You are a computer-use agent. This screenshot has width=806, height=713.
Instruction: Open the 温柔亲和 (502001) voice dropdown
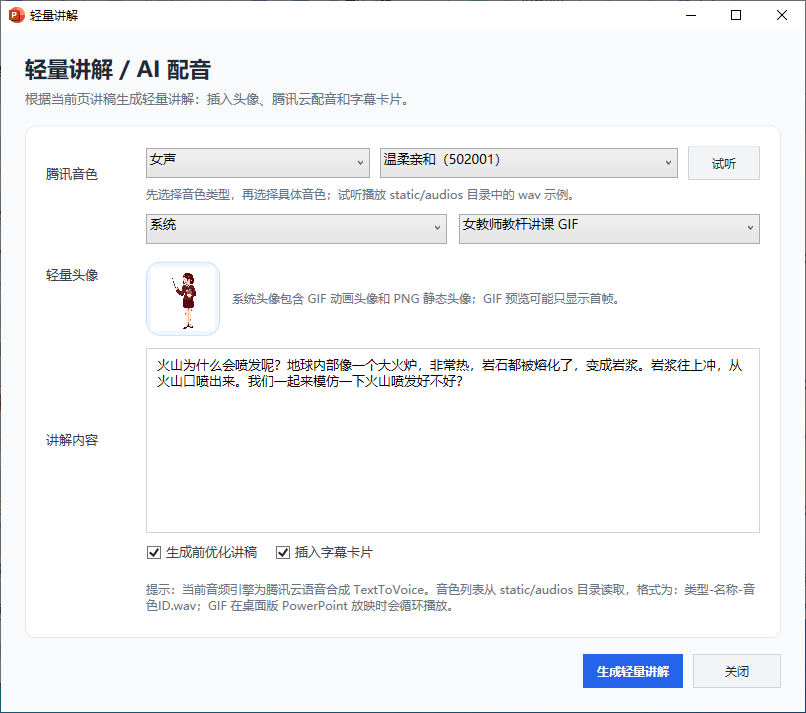click(x=528, y=163)
